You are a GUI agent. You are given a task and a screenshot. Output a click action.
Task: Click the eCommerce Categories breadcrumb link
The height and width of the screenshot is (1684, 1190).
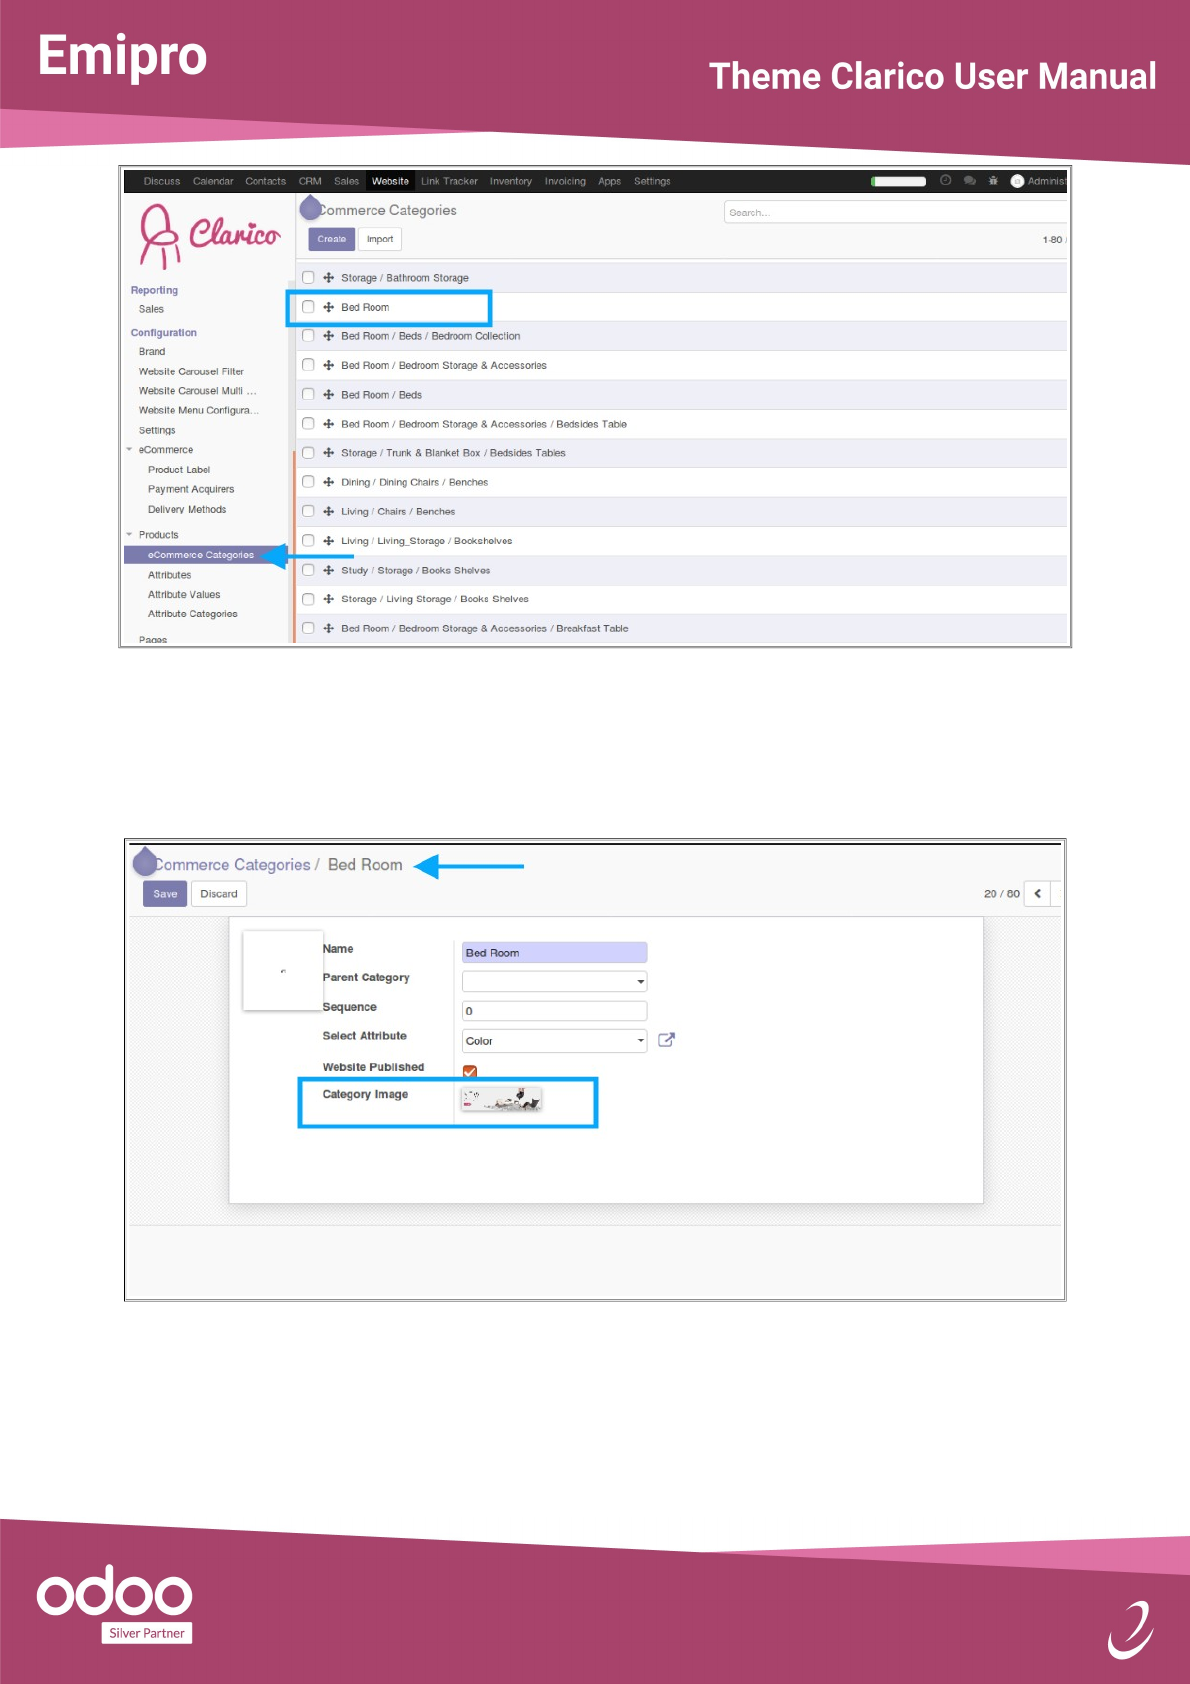click(232, 865)
